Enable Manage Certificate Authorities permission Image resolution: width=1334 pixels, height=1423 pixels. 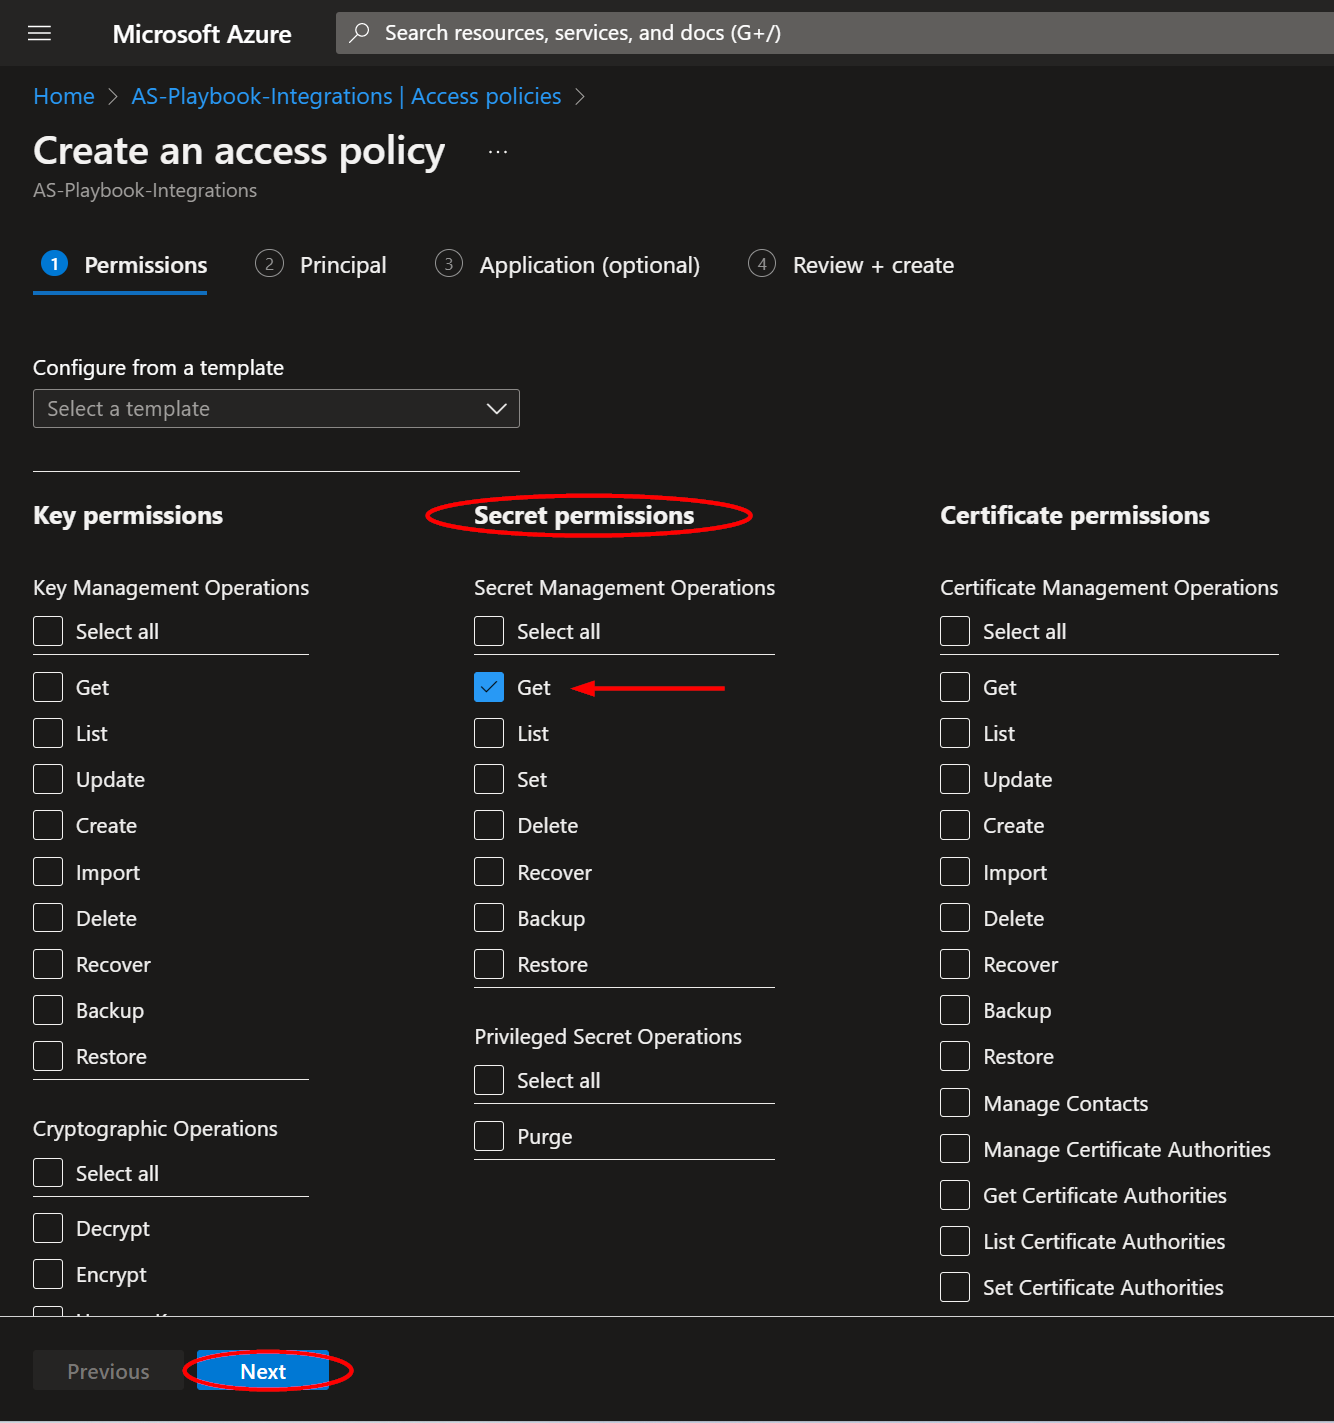[x=955, y=1149]
